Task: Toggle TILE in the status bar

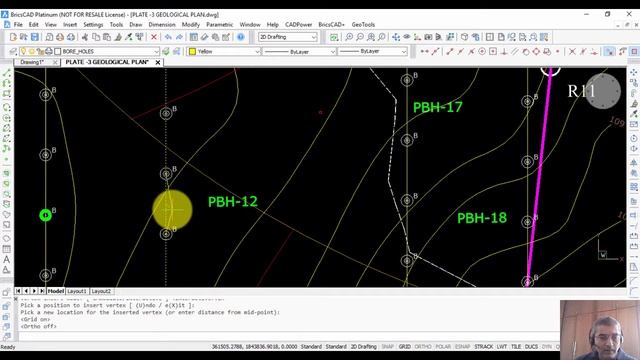Action: pyautogui.click(x=516, y=347)
